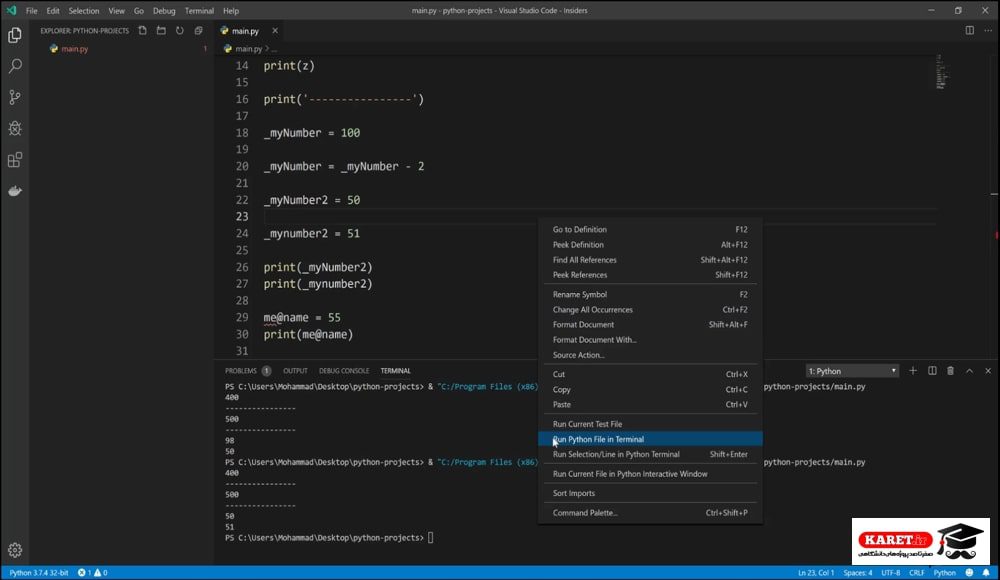
Task: Split the editor to the right
Action: click(x=969, y=31)
